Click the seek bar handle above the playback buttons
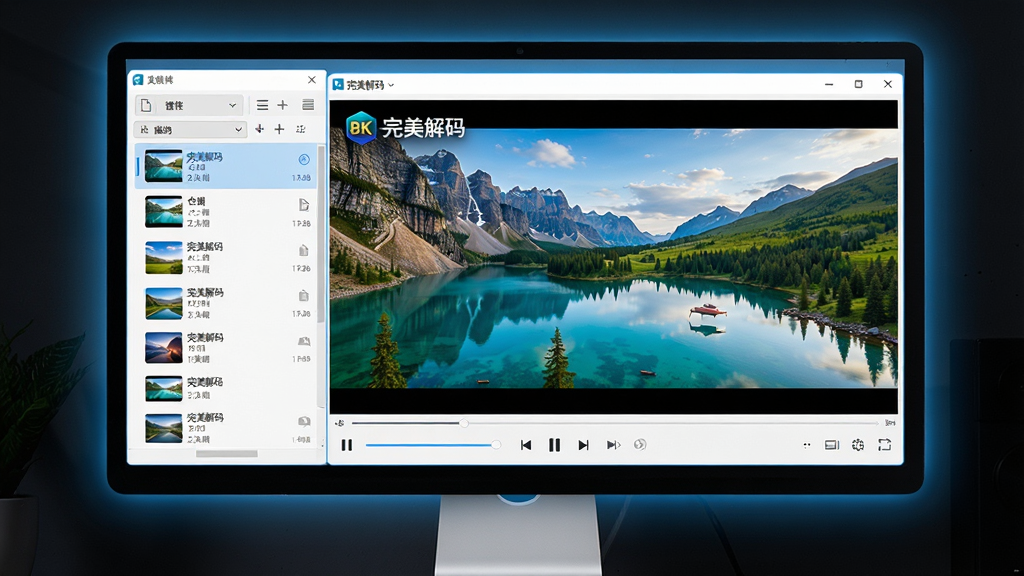Viewport: 1024px width, 576px height. click(x=464, y=423)
